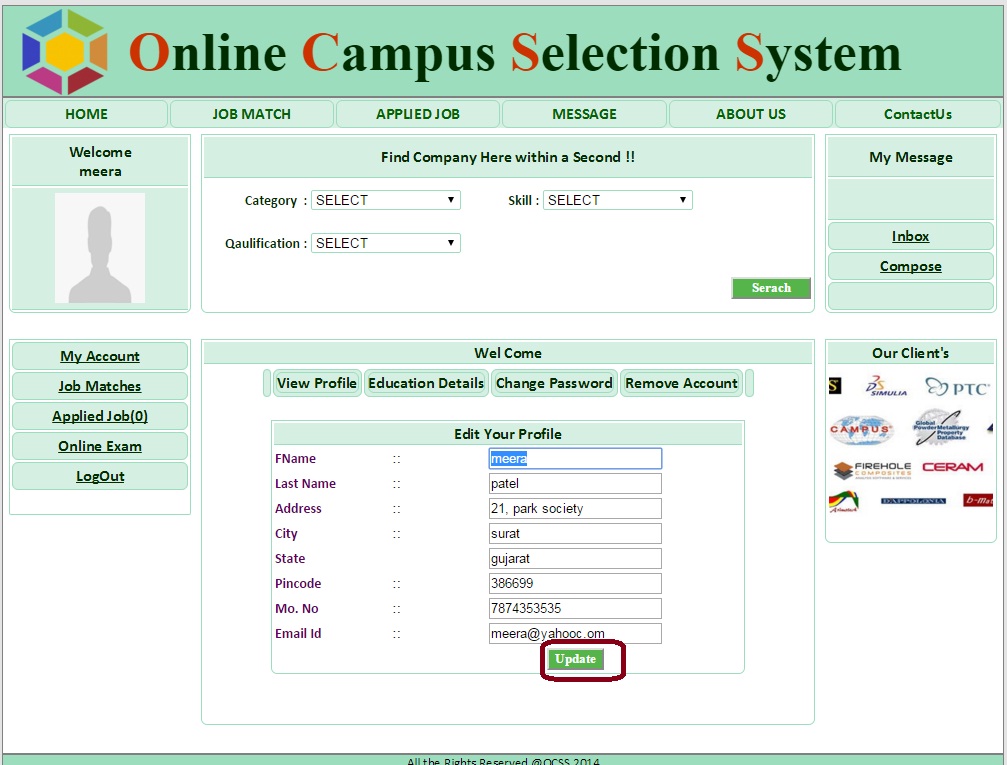Click the user profile avatar picture
Image resolution: width=1007 pixels, height=765 pixels.
(99, 248)
